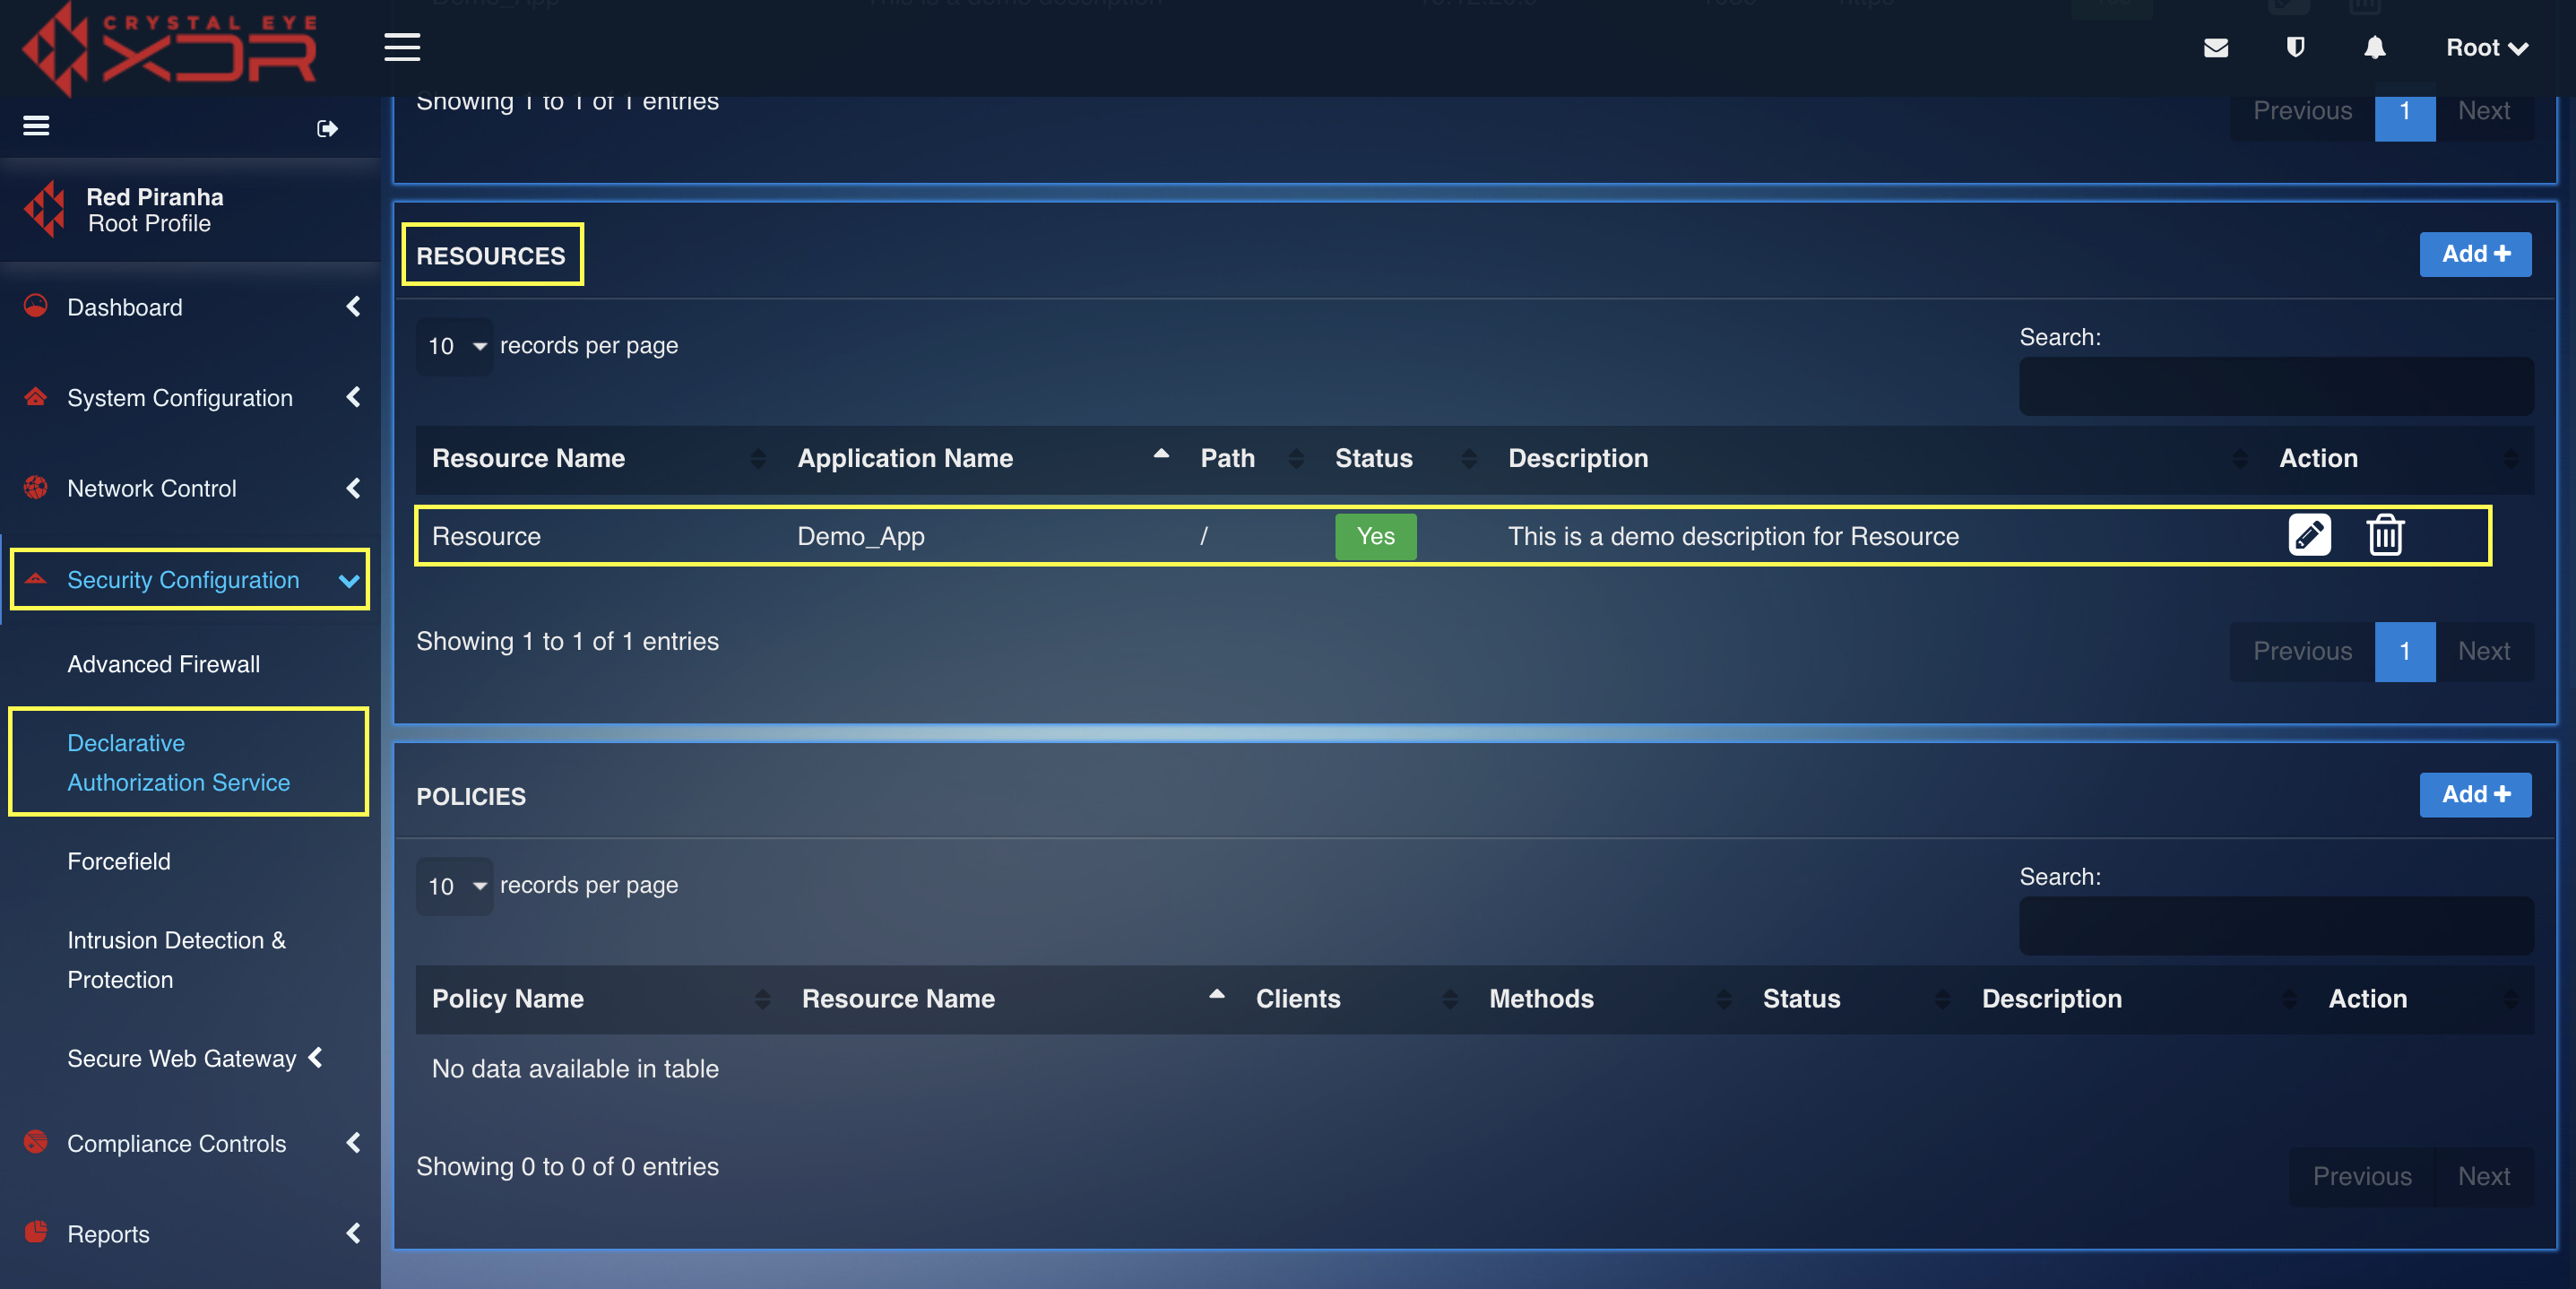
Task: Open Resources records per page dropdown
Action: click(x=454, y=346)
